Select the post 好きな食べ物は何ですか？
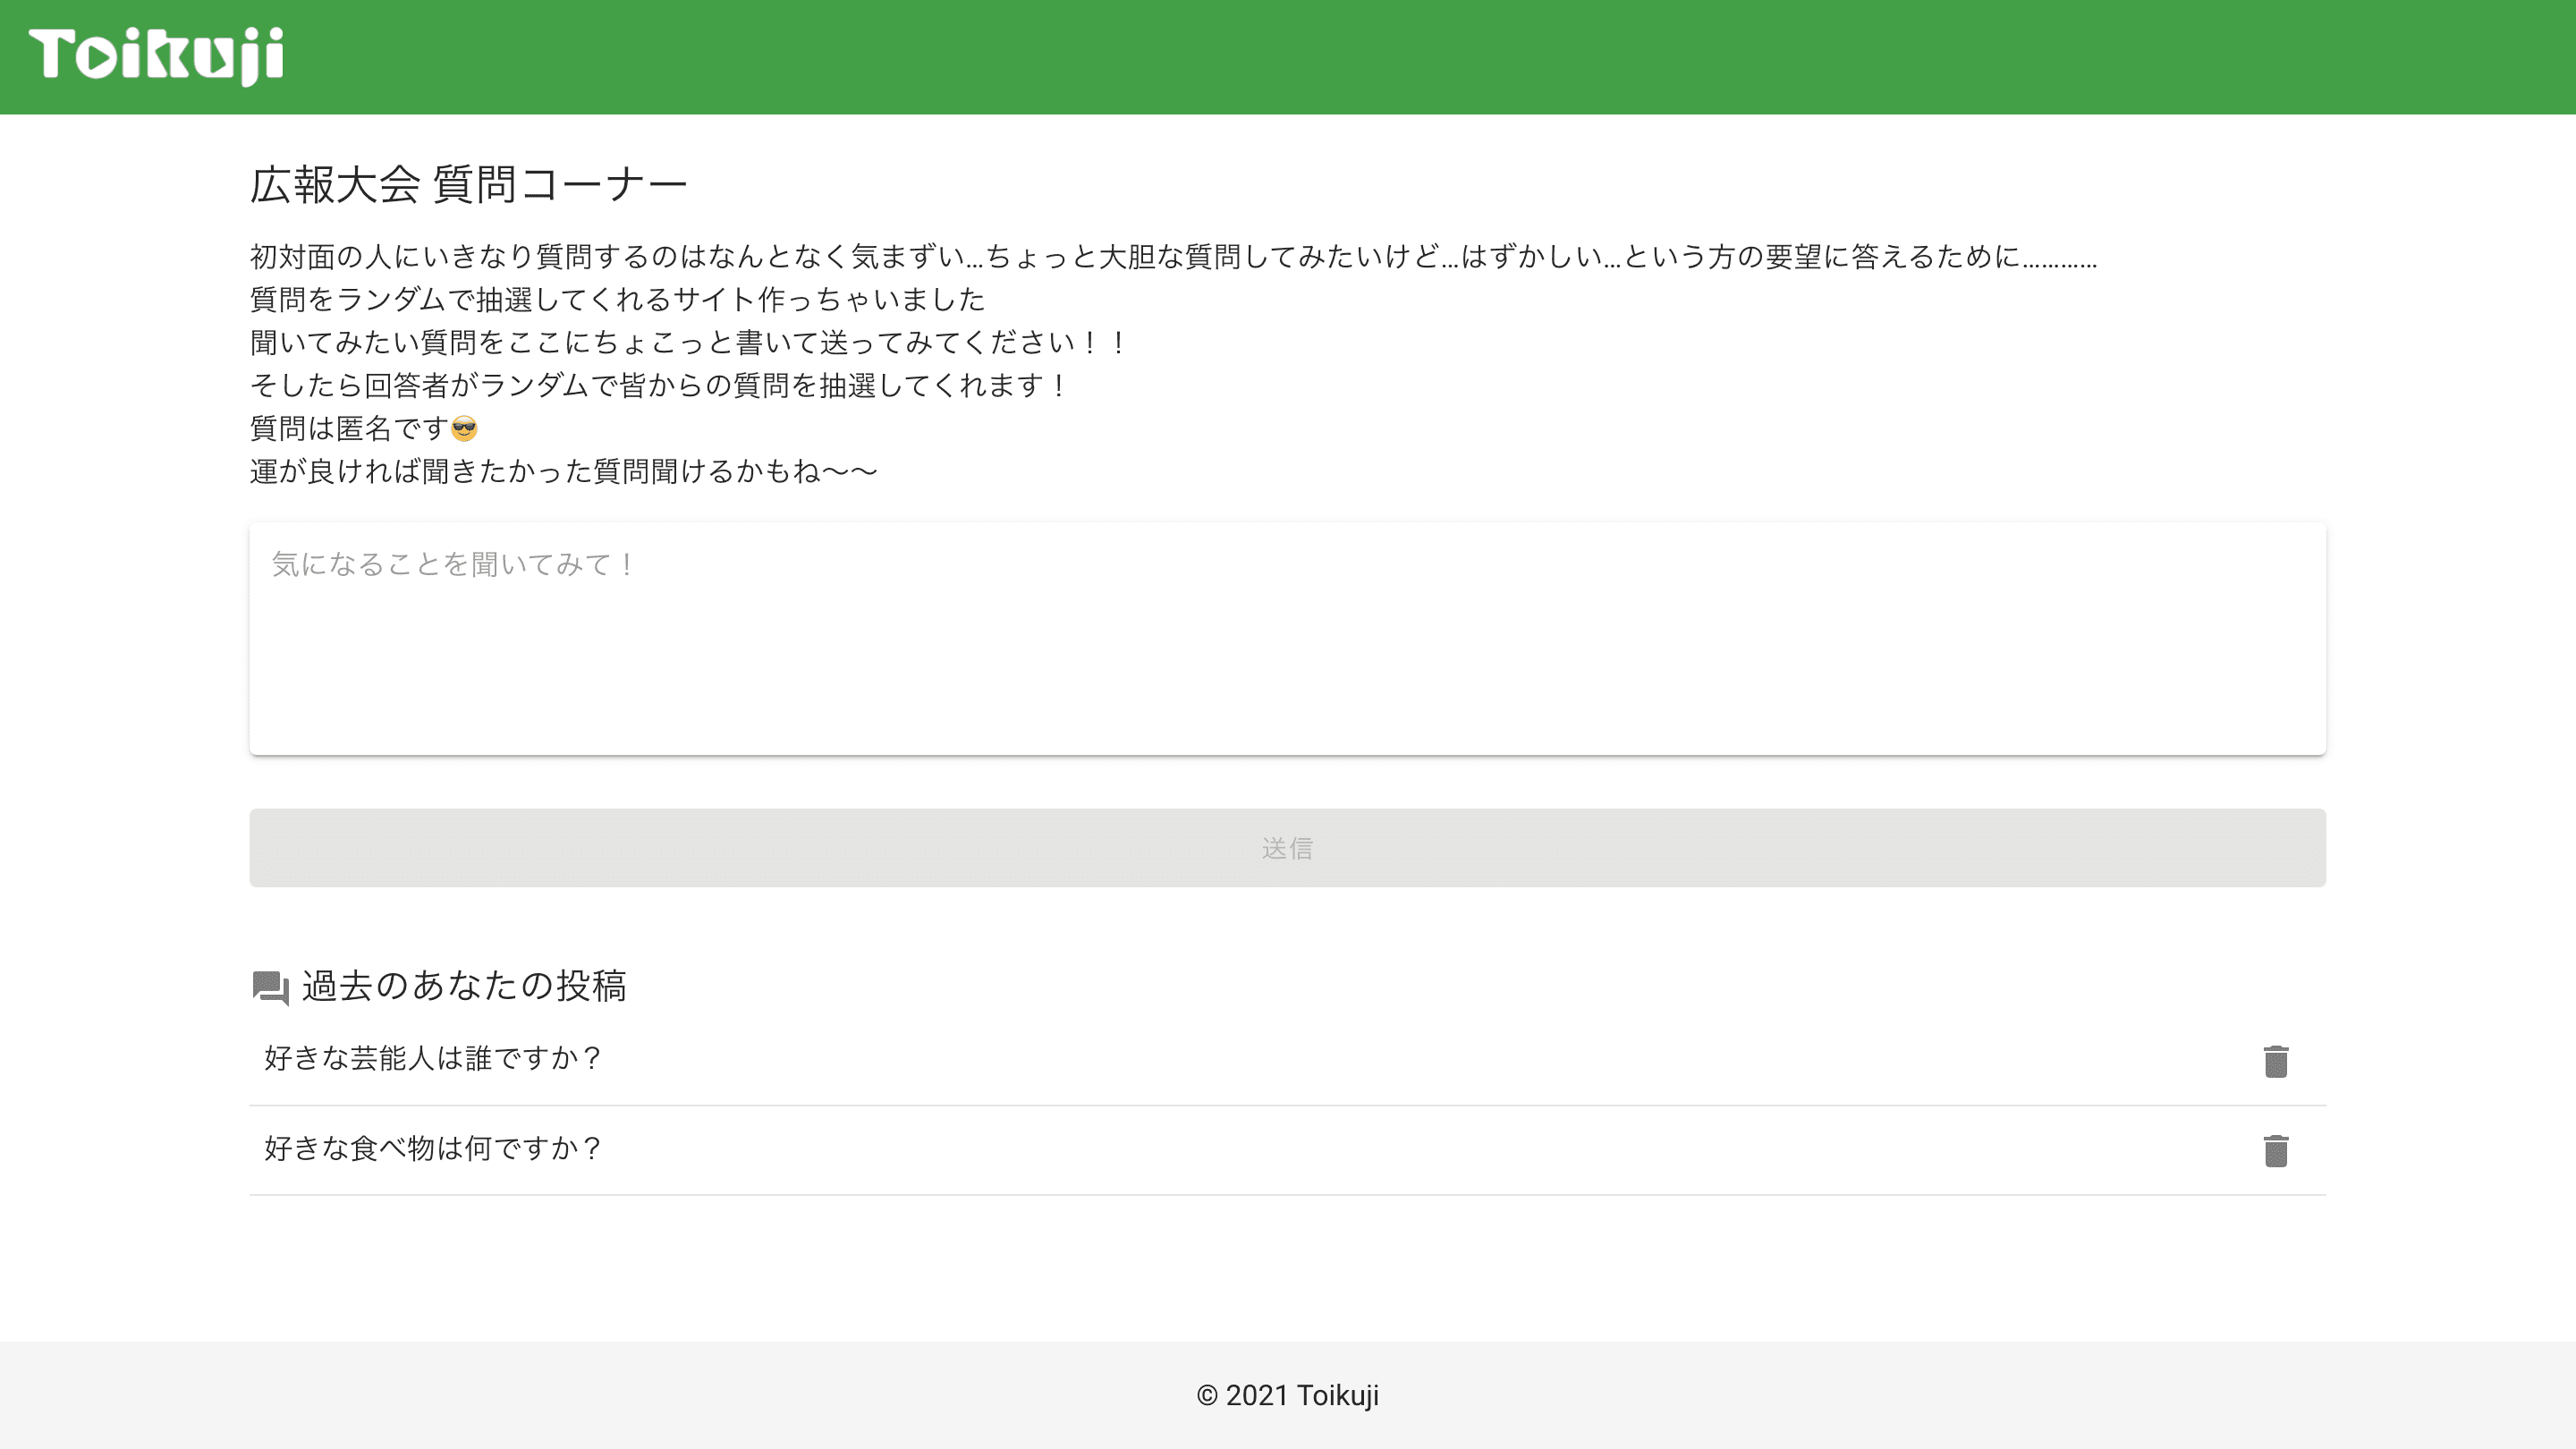 432,1148
